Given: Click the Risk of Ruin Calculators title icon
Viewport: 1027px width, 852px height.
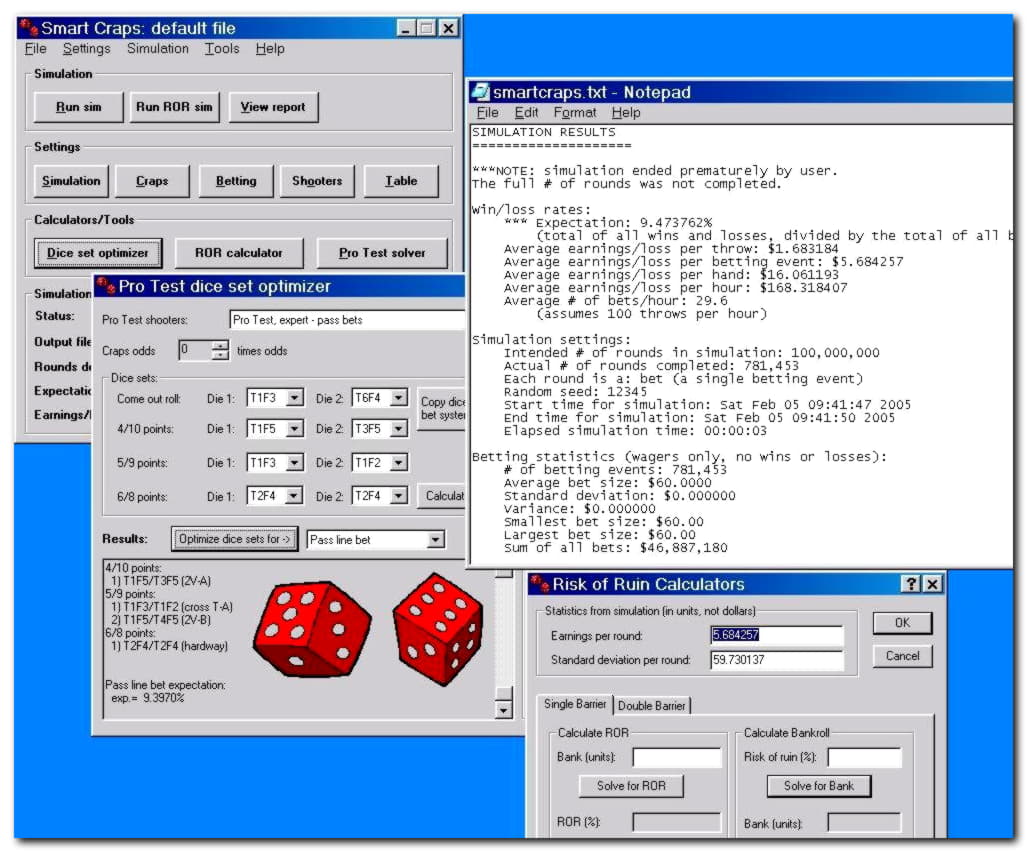Looking at the screenshot, I should click(540, 583).
